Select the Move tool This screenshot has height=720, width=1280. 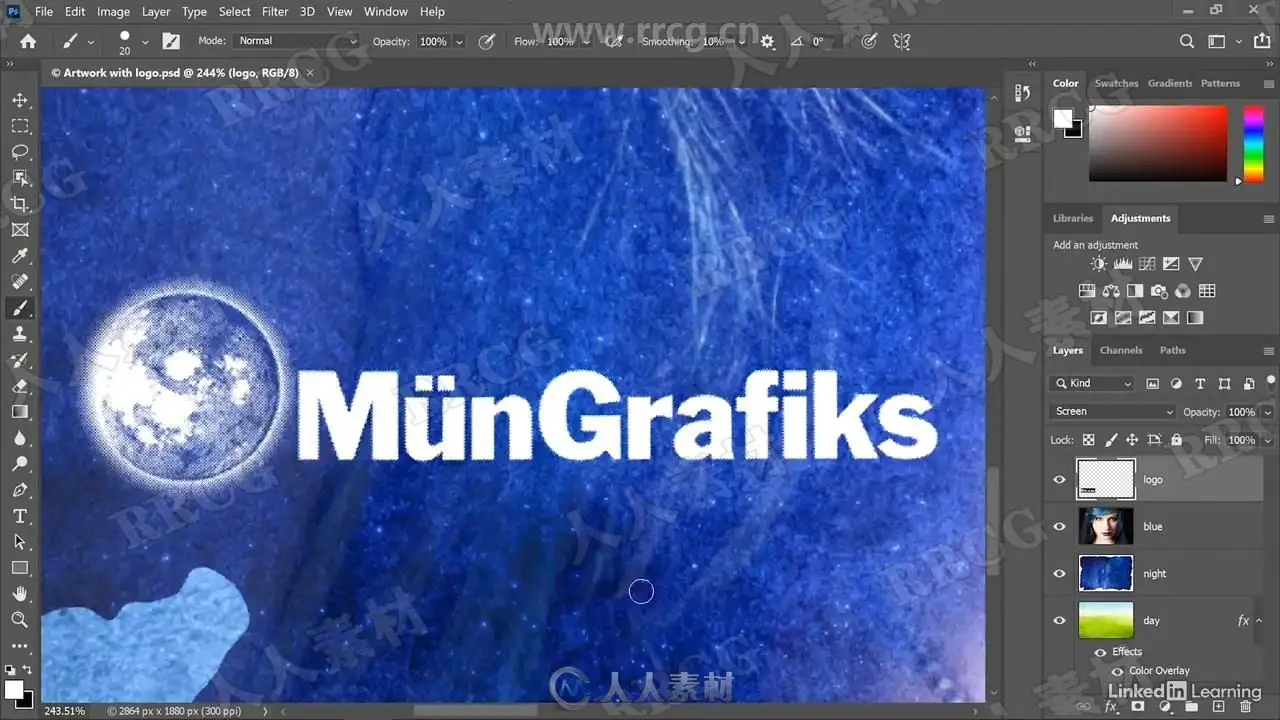point(20,100)
